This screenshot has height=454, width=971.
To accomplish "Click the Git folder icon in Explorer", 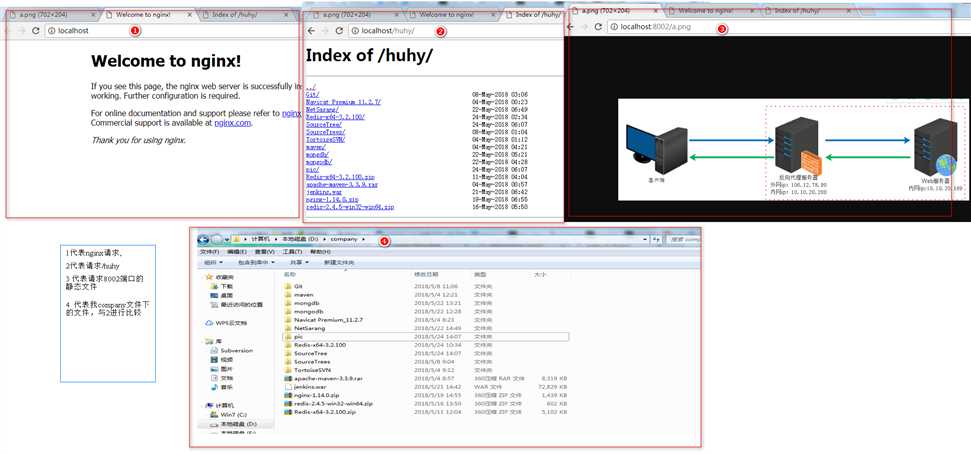I will click(288, 287).
